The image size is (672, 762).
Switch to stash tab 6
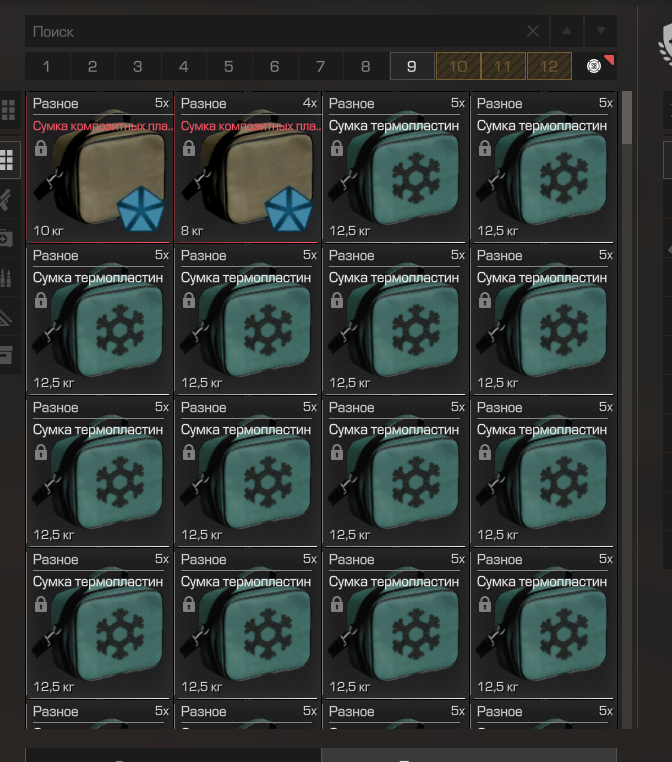point(275,66)
